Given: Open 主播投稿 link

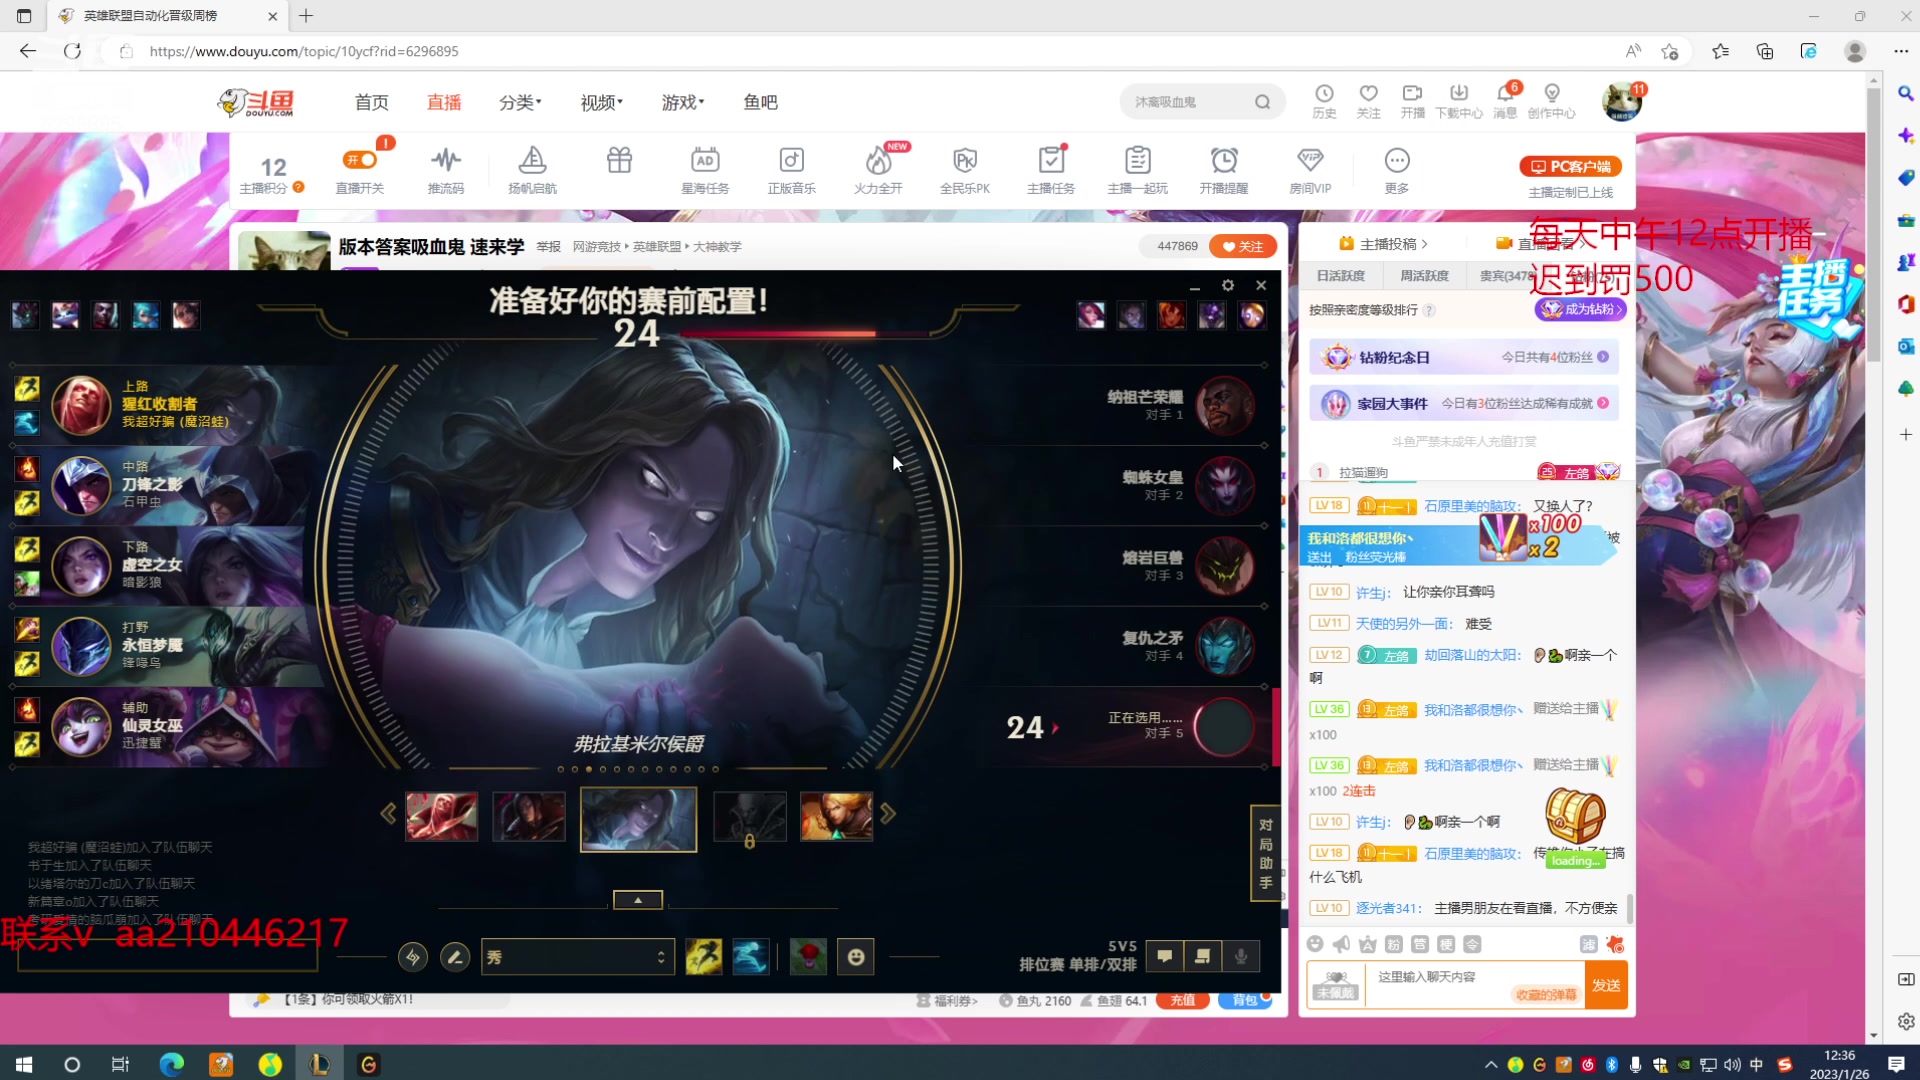Looking at the screenshot, I should point(1383,244).
